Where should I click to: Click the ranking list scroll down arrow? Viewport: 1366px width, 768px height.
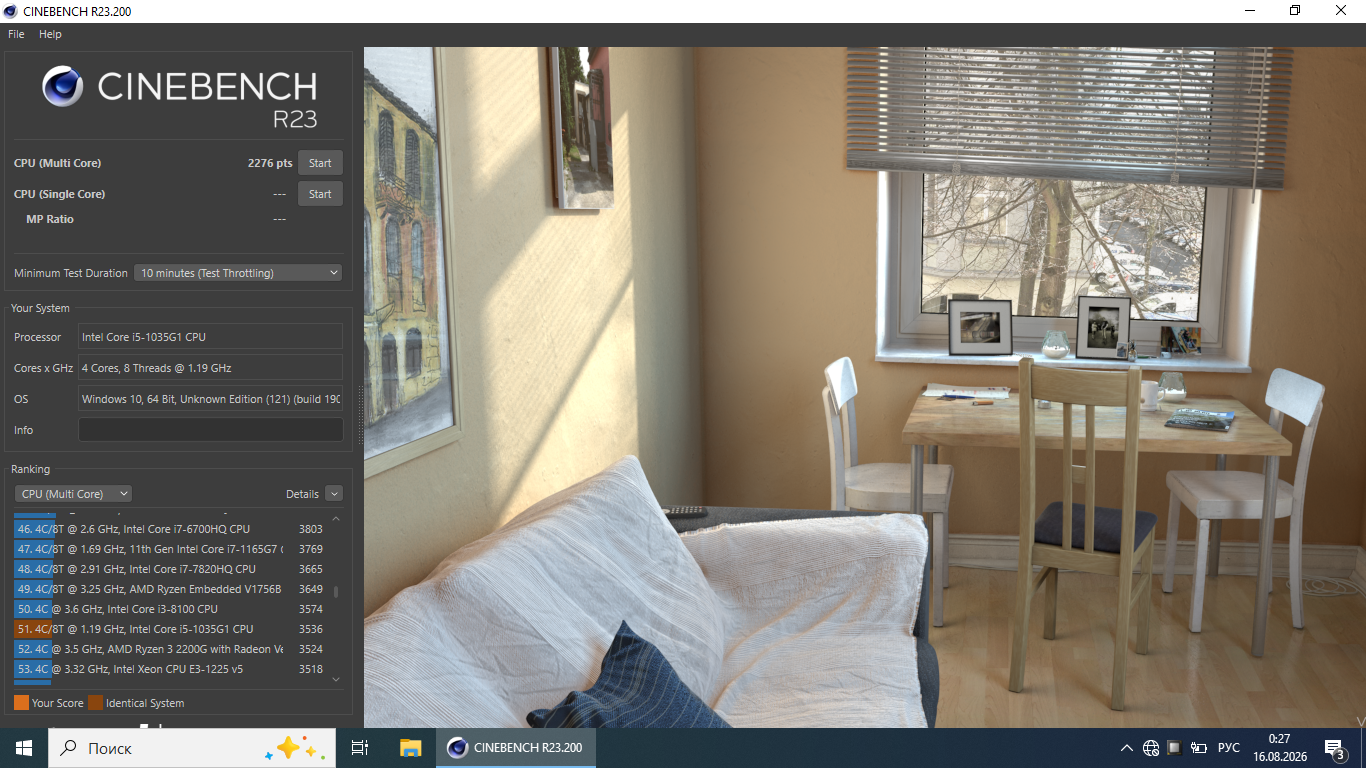(x=336, y=680)
